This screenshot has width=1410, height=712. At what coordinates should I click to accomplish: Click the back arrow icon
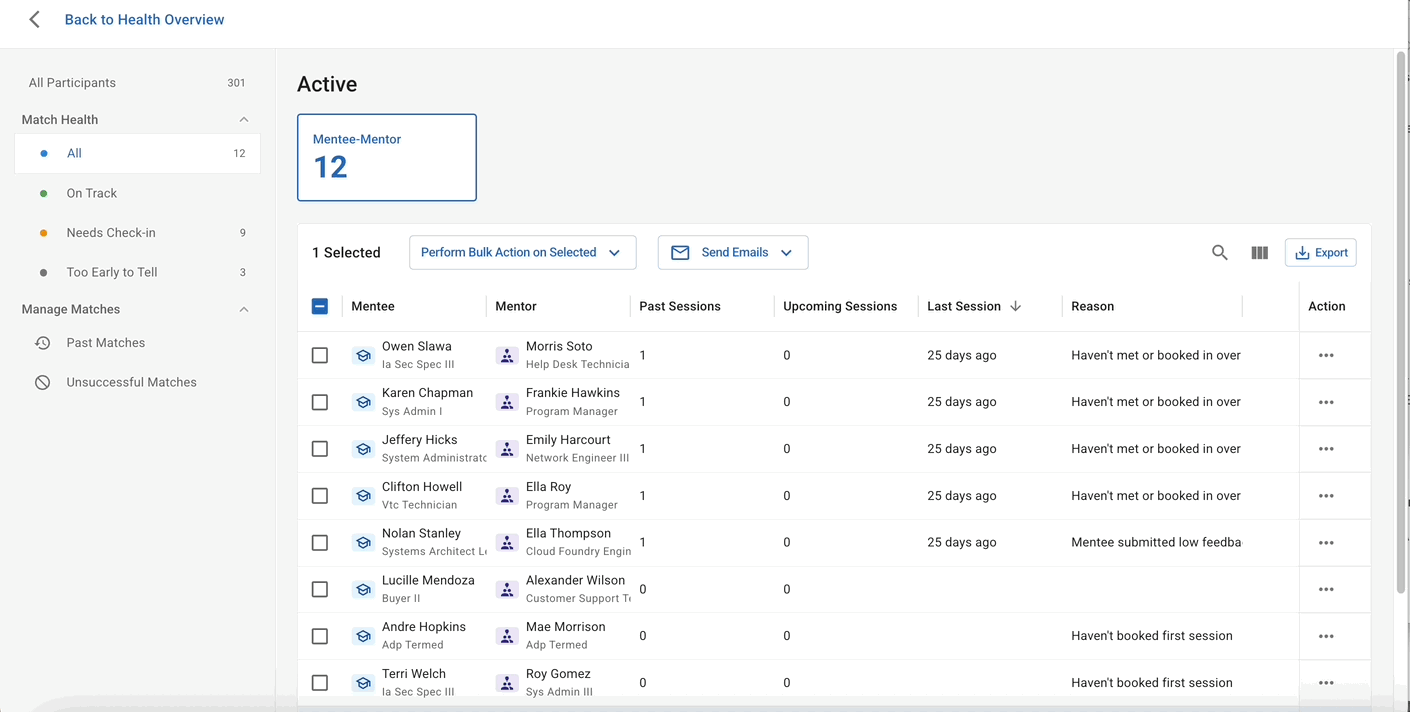coord(35,20)
